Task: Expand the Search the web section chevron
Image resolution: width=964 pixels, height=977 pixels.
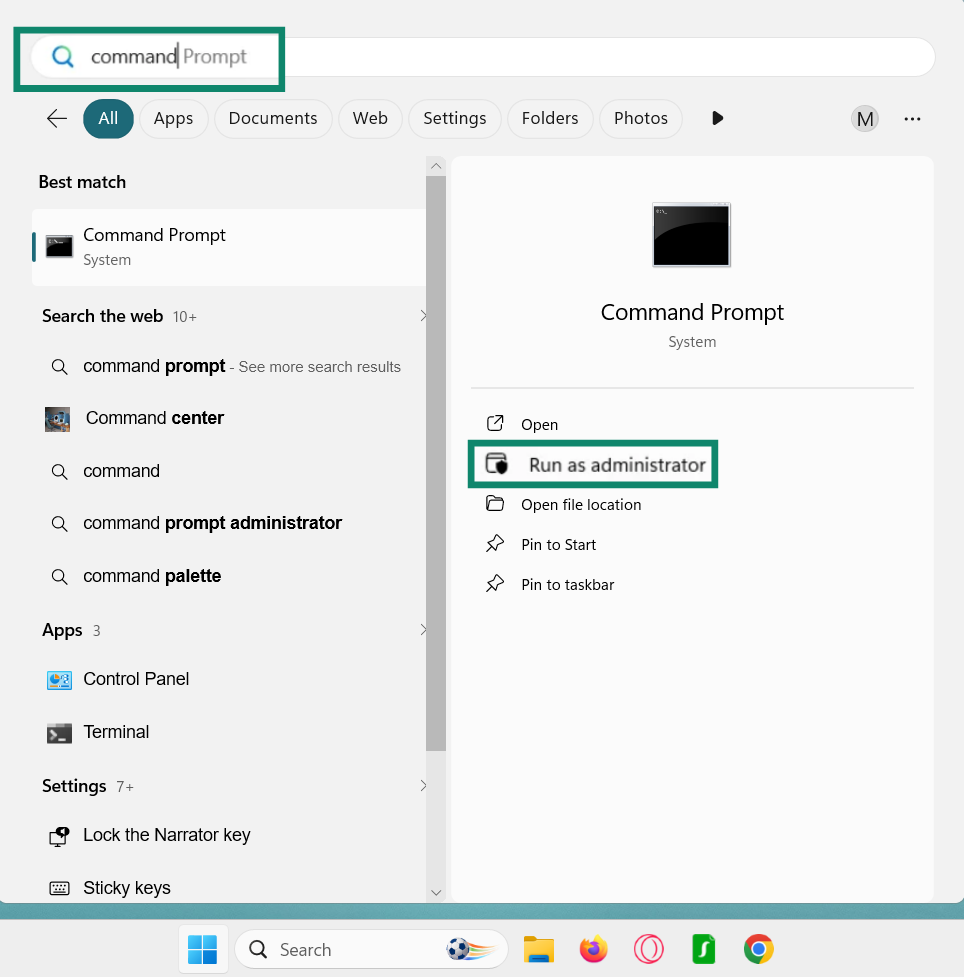Action: [x=423, y=316]
